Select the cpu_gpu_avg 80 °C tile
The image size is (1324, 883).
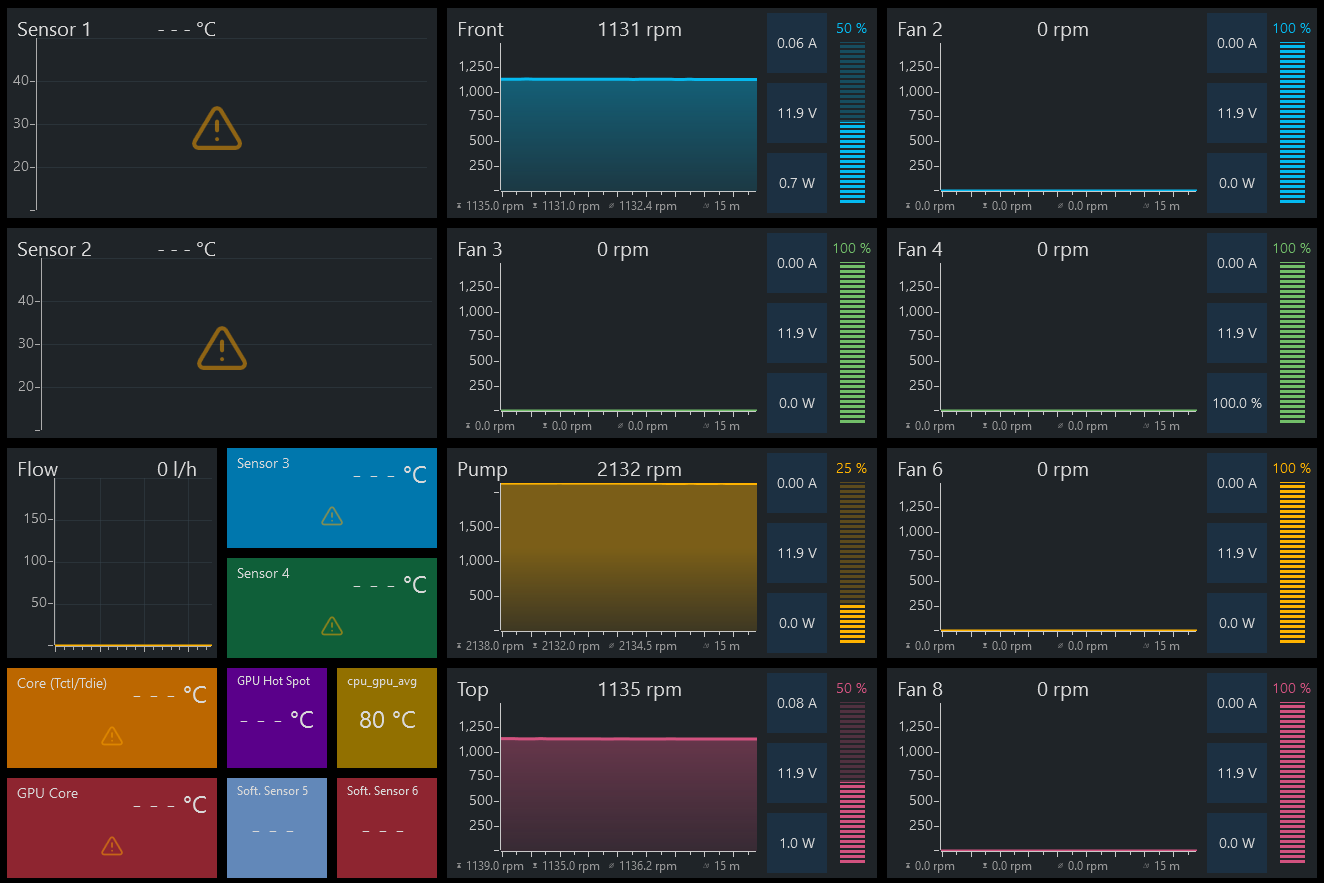pos(387,718)
